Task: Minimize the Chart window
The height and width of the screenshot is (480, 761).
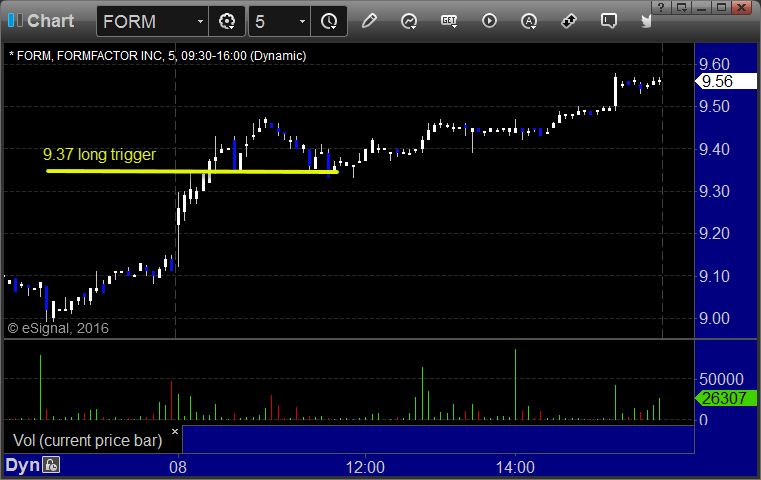Action: point(701,7)
